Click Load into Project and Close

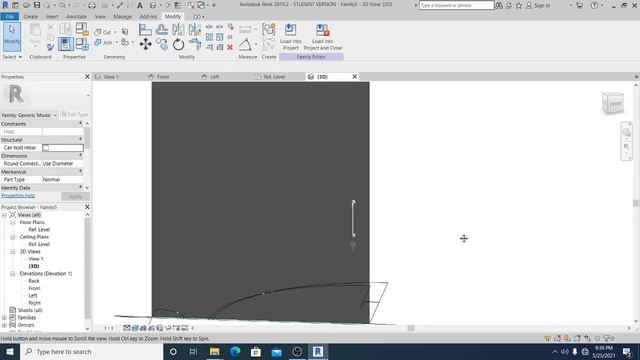coord(322,37)
